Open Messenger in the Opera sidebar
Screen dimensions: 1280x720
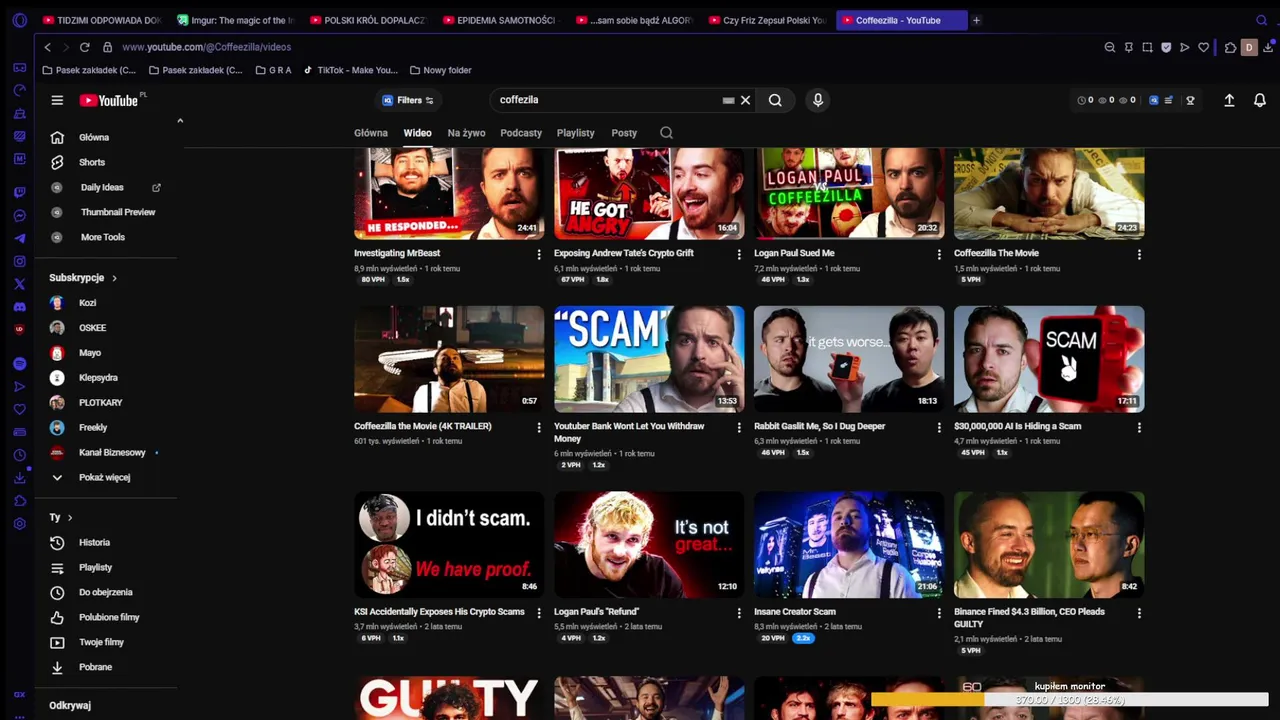coord(19,216)
